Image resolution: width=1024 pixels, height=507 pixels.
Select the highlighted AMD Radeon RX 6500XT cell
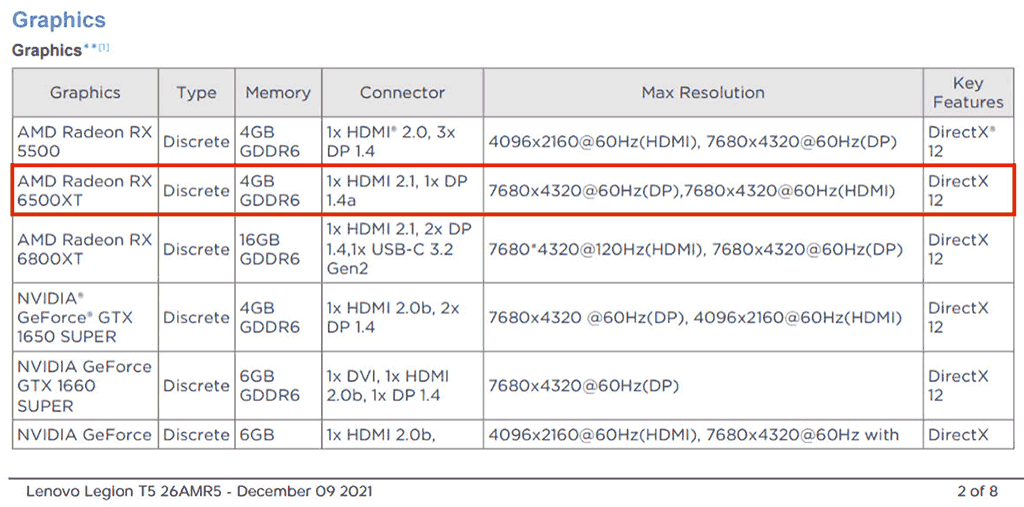point(86,190)
